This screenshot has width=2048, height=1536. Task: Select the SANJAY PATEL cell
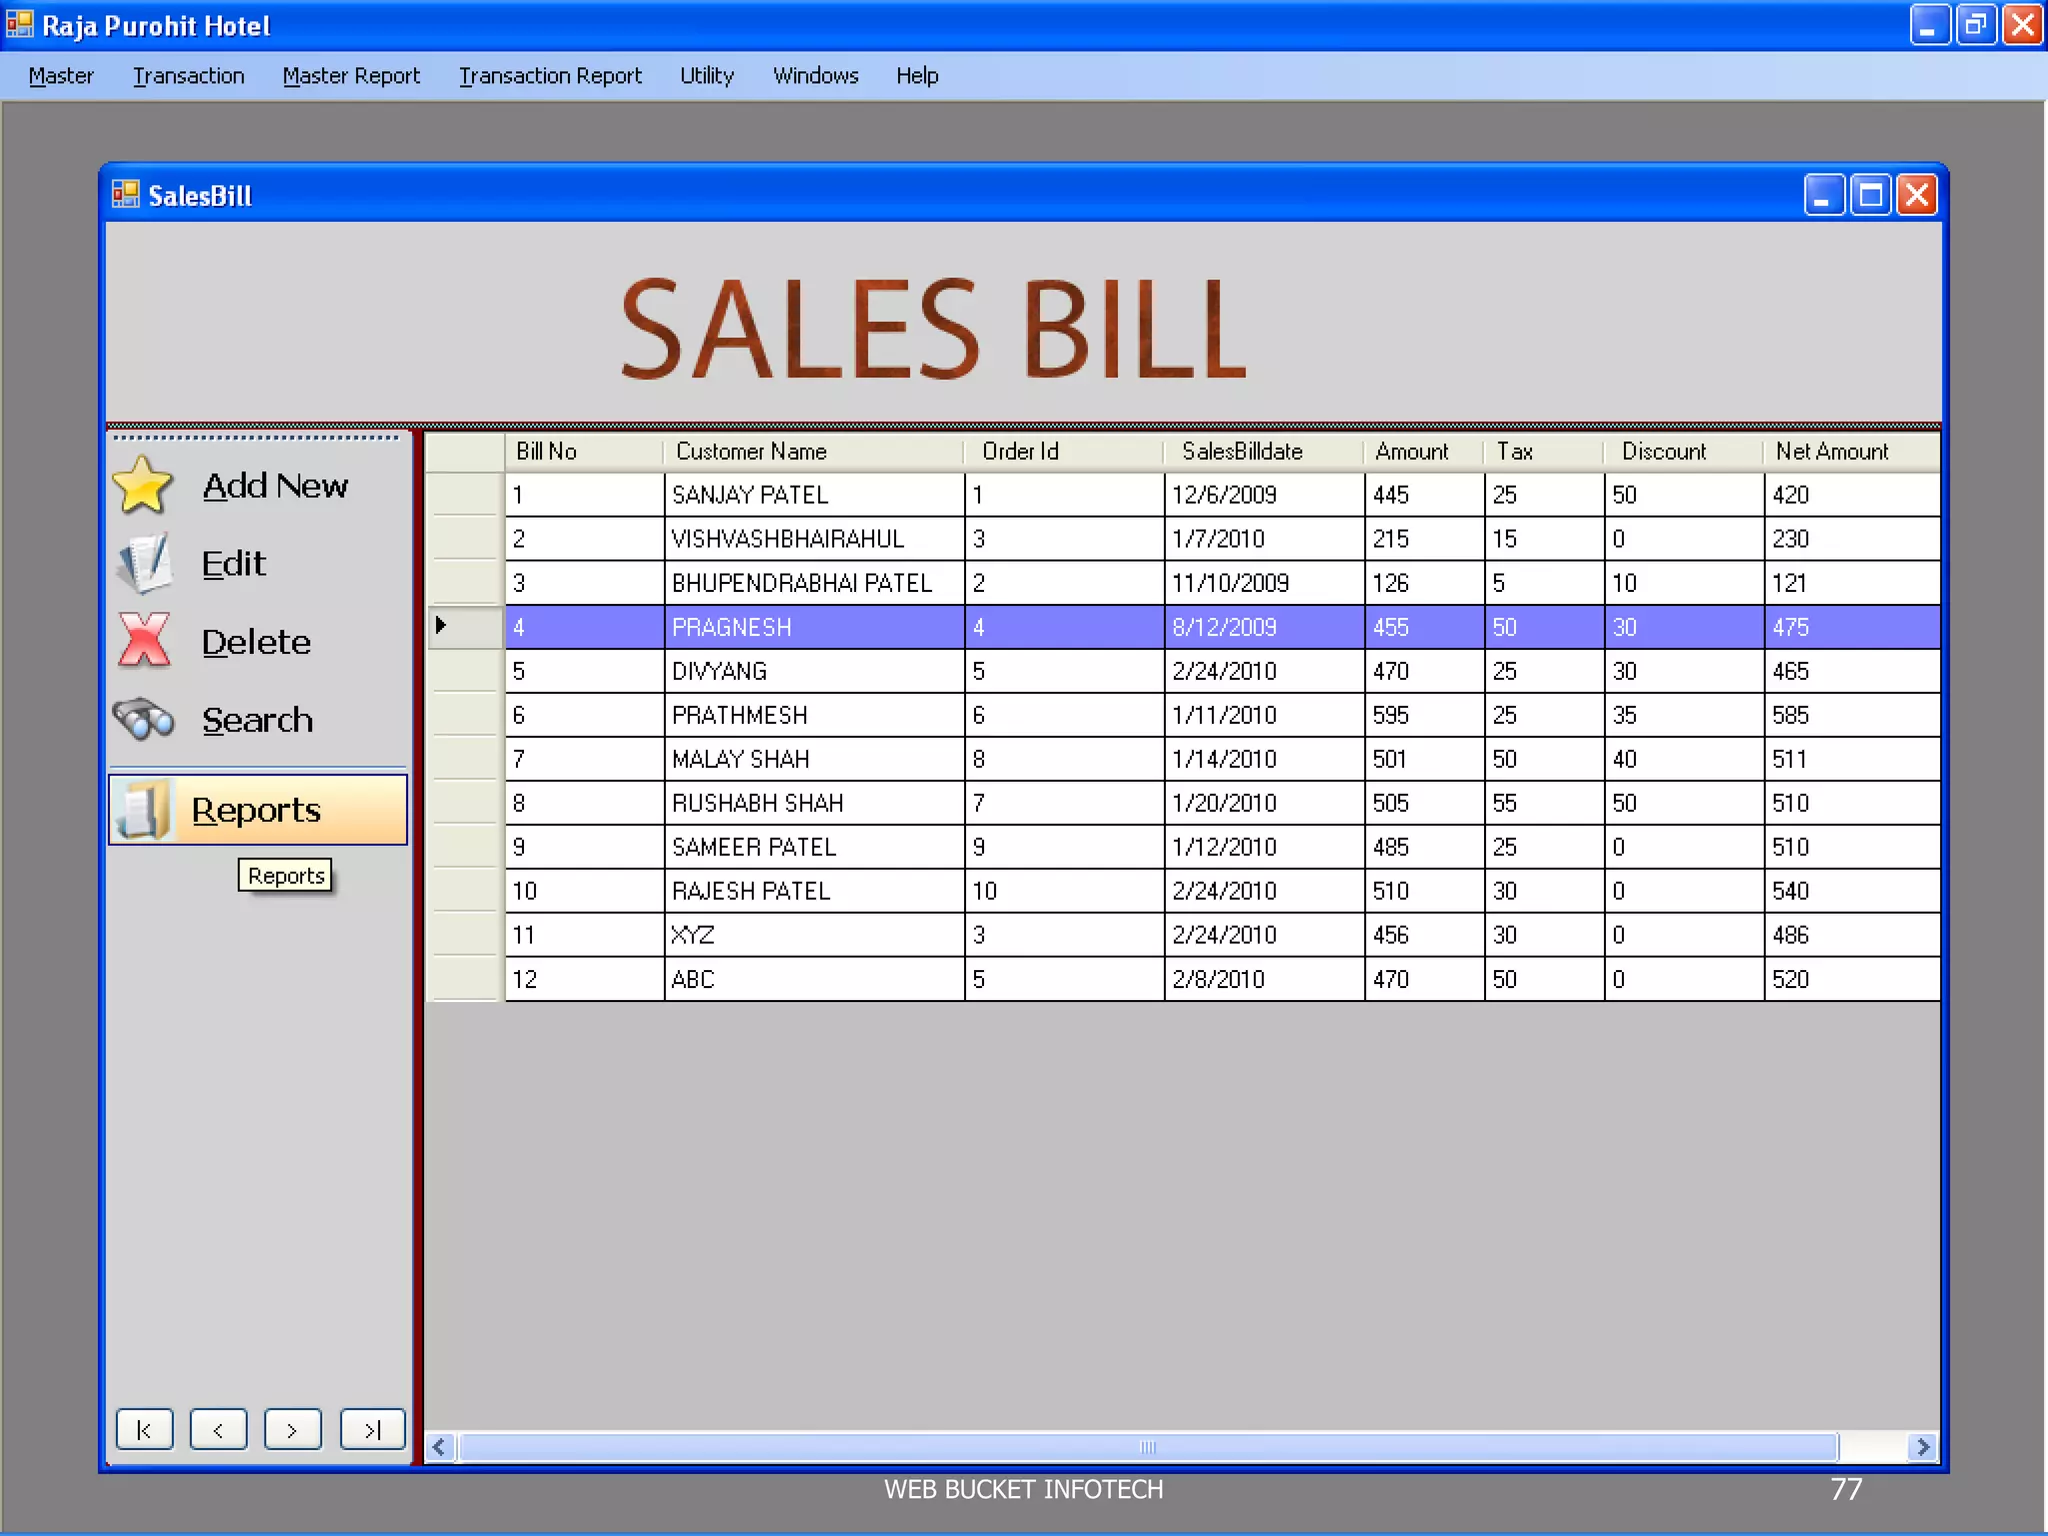(x=814, y=495)
